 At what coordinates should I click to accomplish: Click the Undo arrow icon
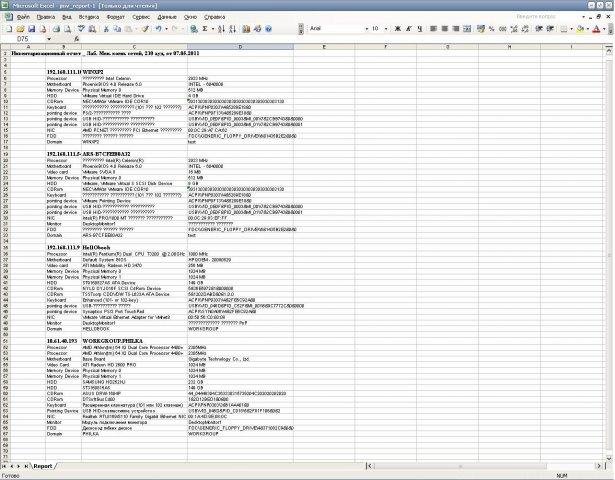coord(158,29)
